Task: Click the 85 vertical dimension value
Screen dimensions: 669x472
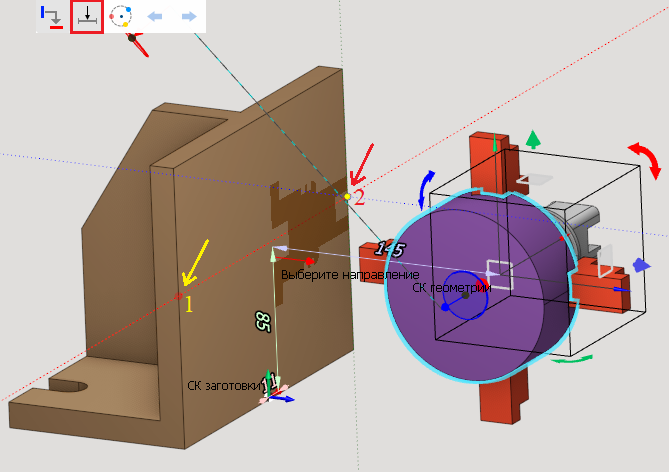Action: 262,321
